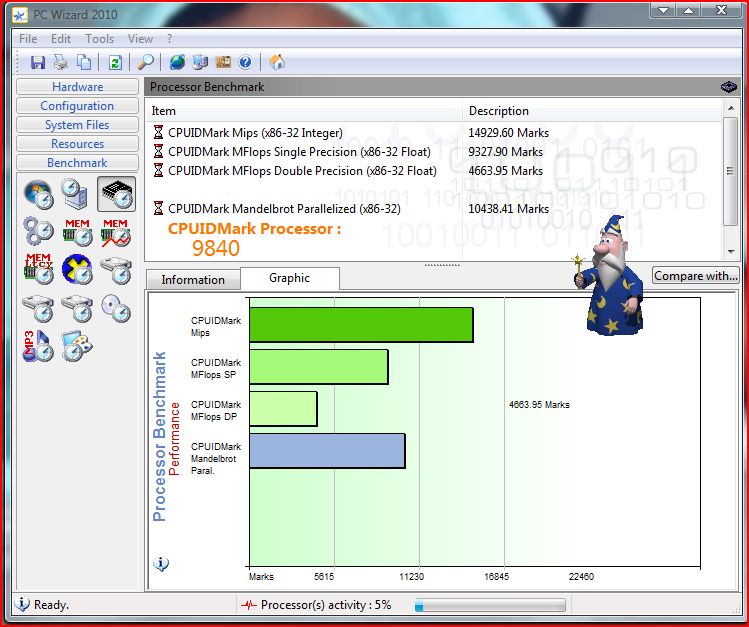Click the green CPUIDMark Mips chart bar
Screen dimensions: 749x627
(362, 325)
